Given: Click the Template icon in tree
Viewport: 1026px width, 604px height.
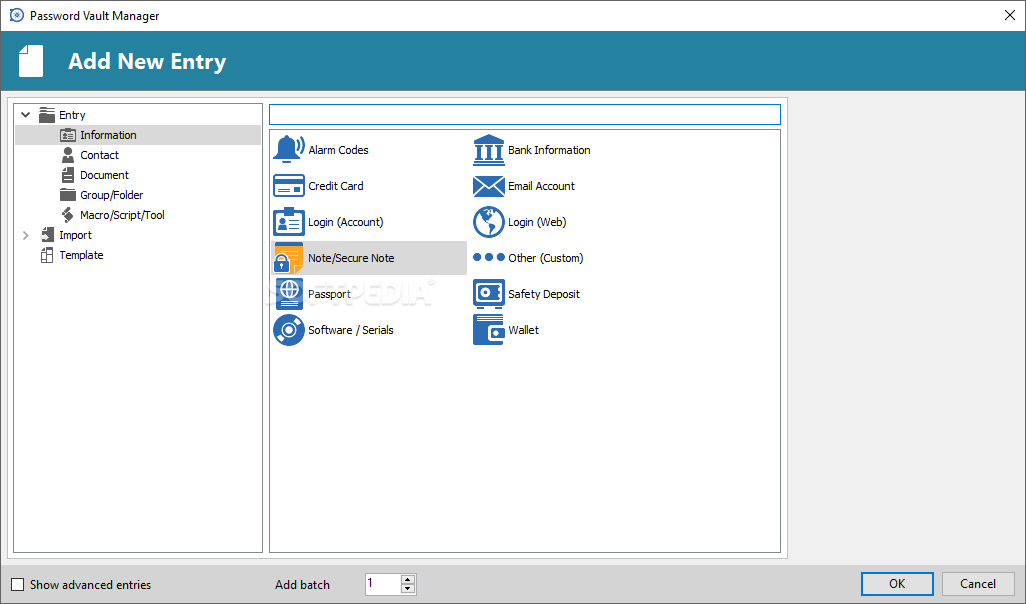Looking at the screenshot, I should tap(47, 255).
